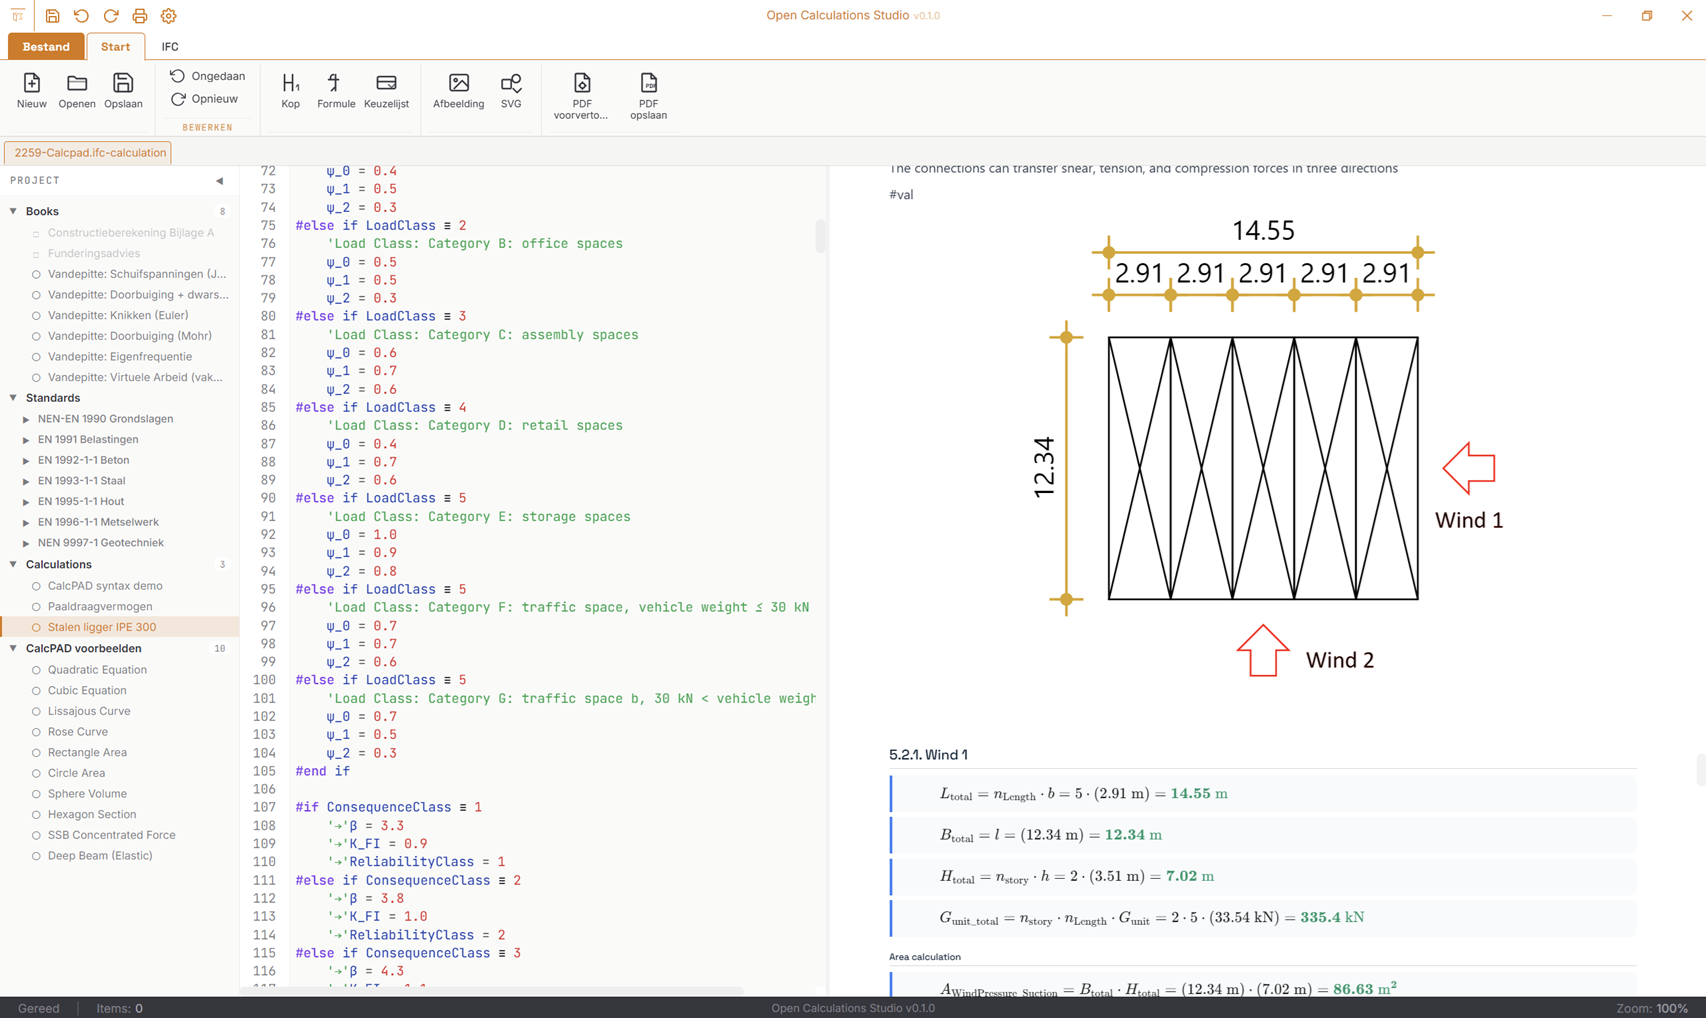Select the 2259-Calcpad.ifc-calculation document tab
The height and width of the screenshot is (1018, 1706).
[x=89, y=153]
